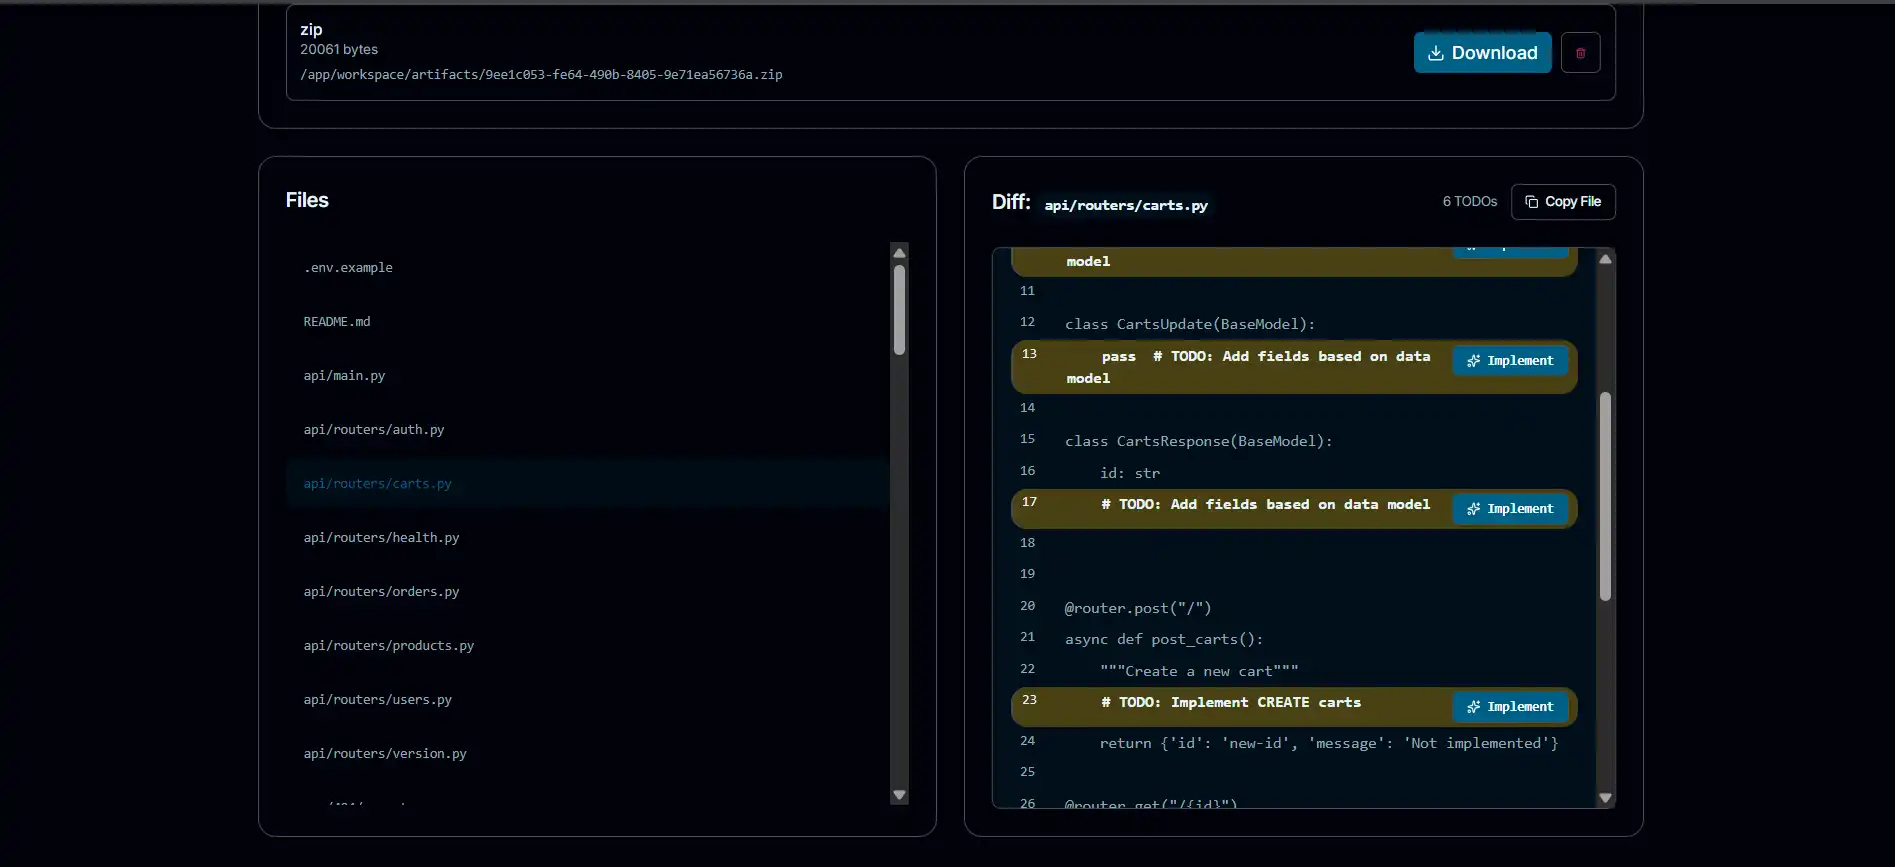Click Diff panel scrollbar down arrow
1895x867 pixels.
click(1605, 798)
